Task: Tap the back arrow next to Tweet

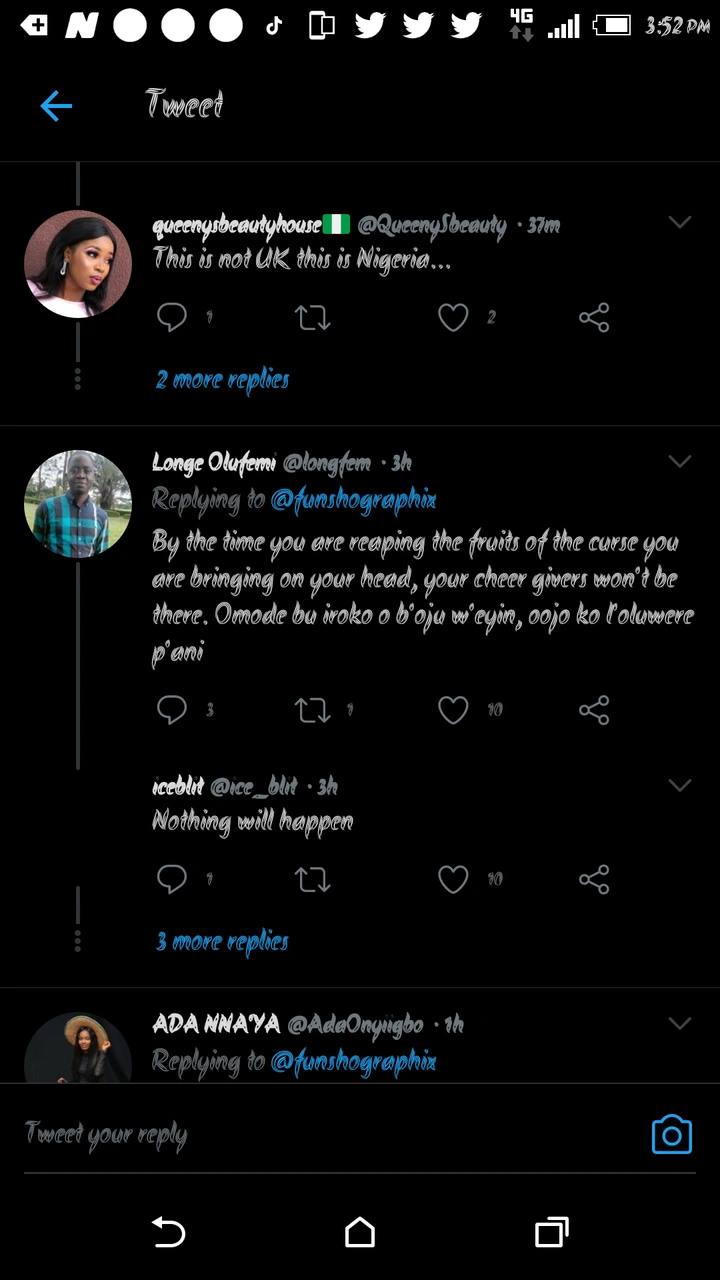Action: tap(56, 105)
